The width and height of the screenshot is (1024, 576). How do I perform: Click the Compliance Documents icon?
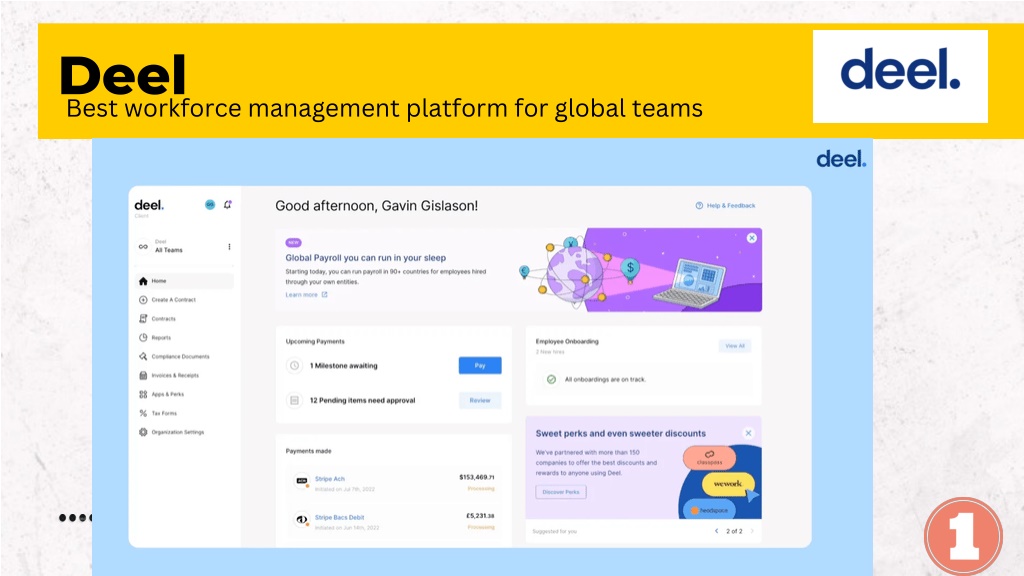pos(143,357)
